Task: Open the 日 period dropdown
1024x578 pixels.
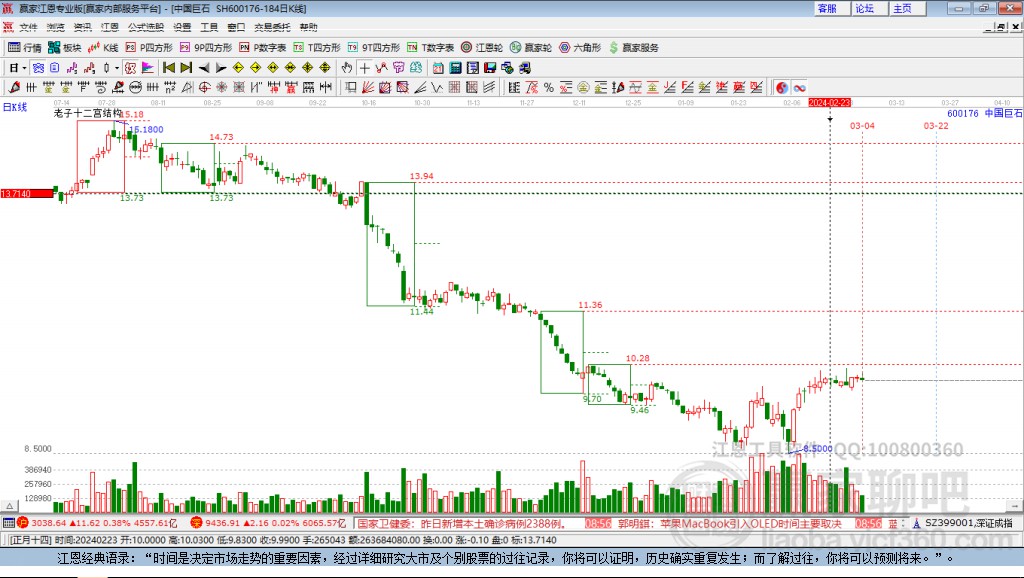Action: (x=17, y=68)
